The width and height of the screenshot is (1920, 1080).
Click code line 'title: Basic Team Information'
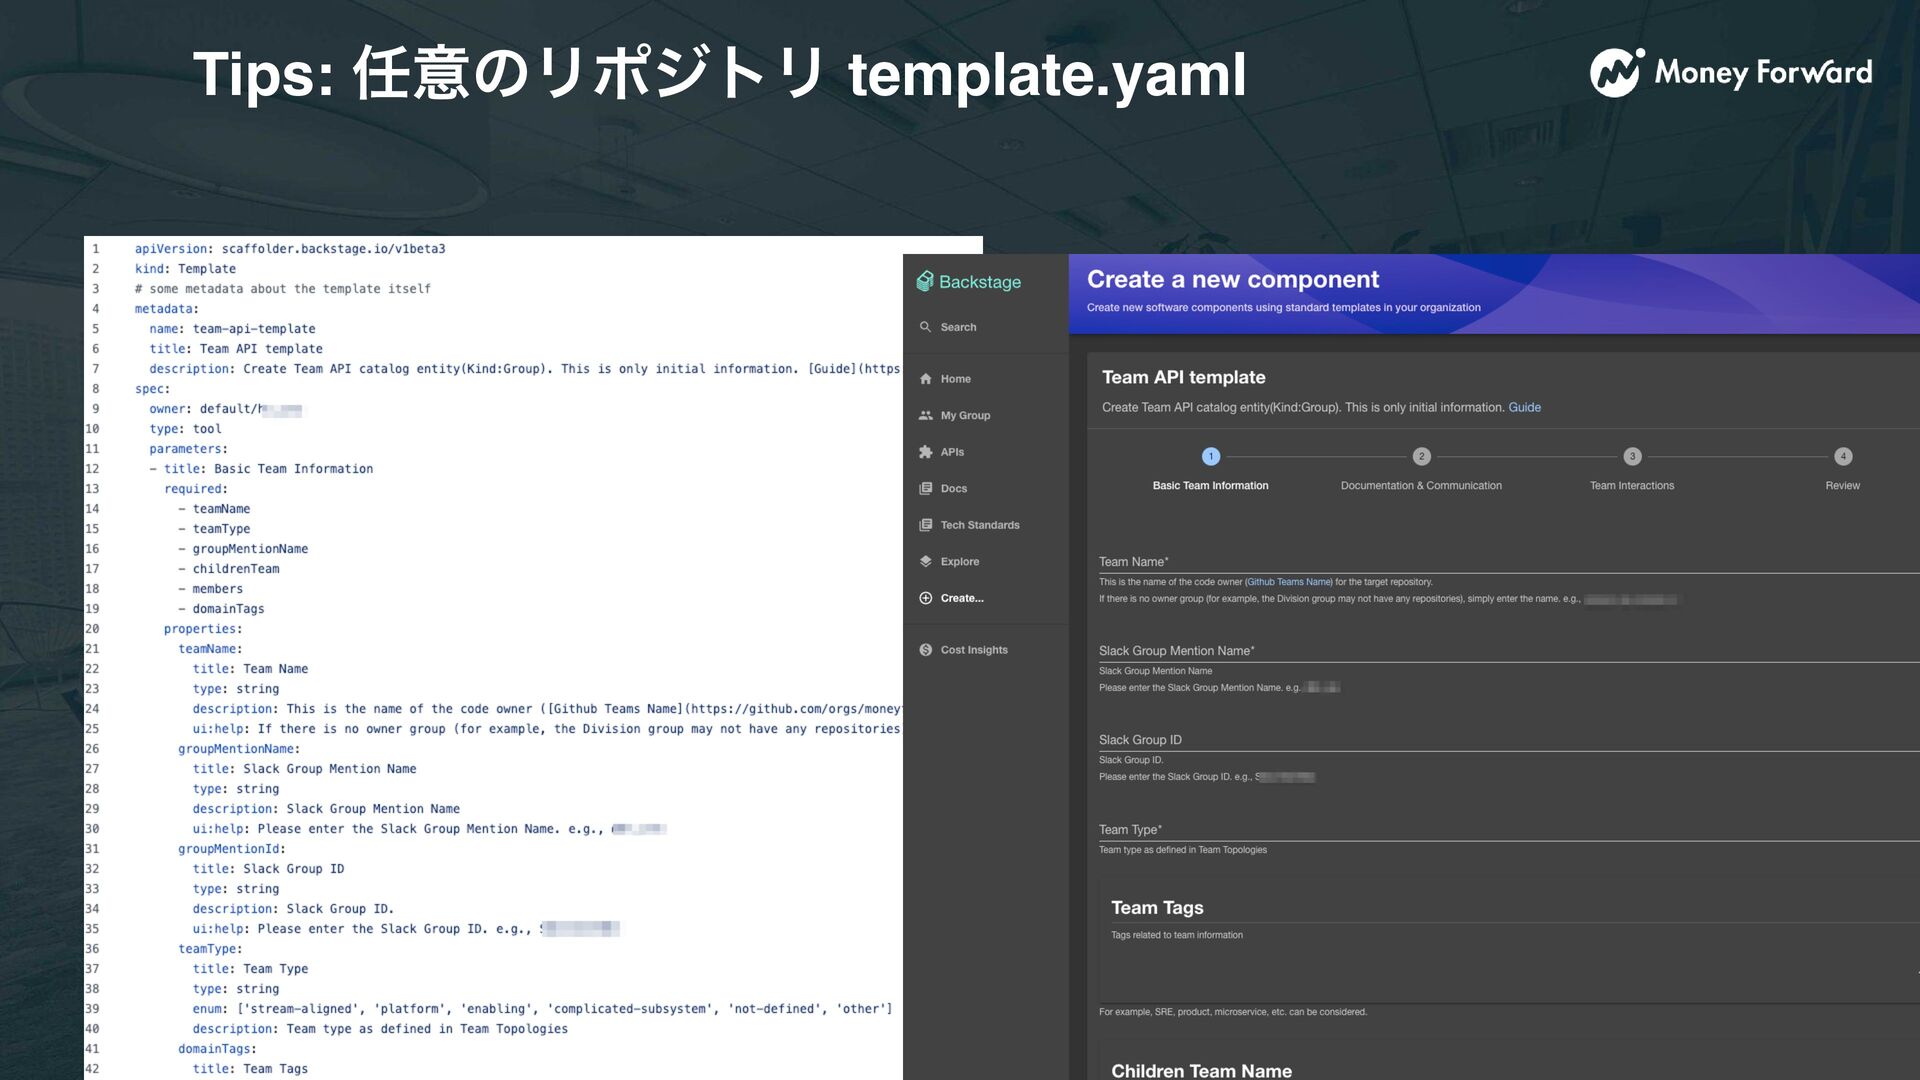point(261,469)
